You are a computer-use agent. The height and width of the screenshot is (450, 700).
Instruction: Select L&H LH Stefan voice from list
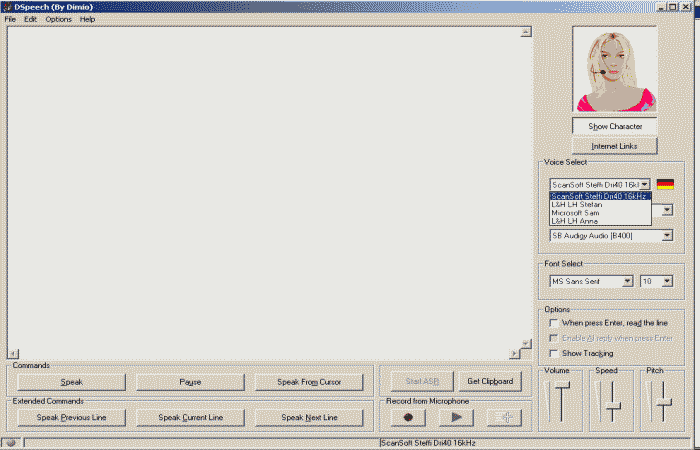click(x=576, y=205)
